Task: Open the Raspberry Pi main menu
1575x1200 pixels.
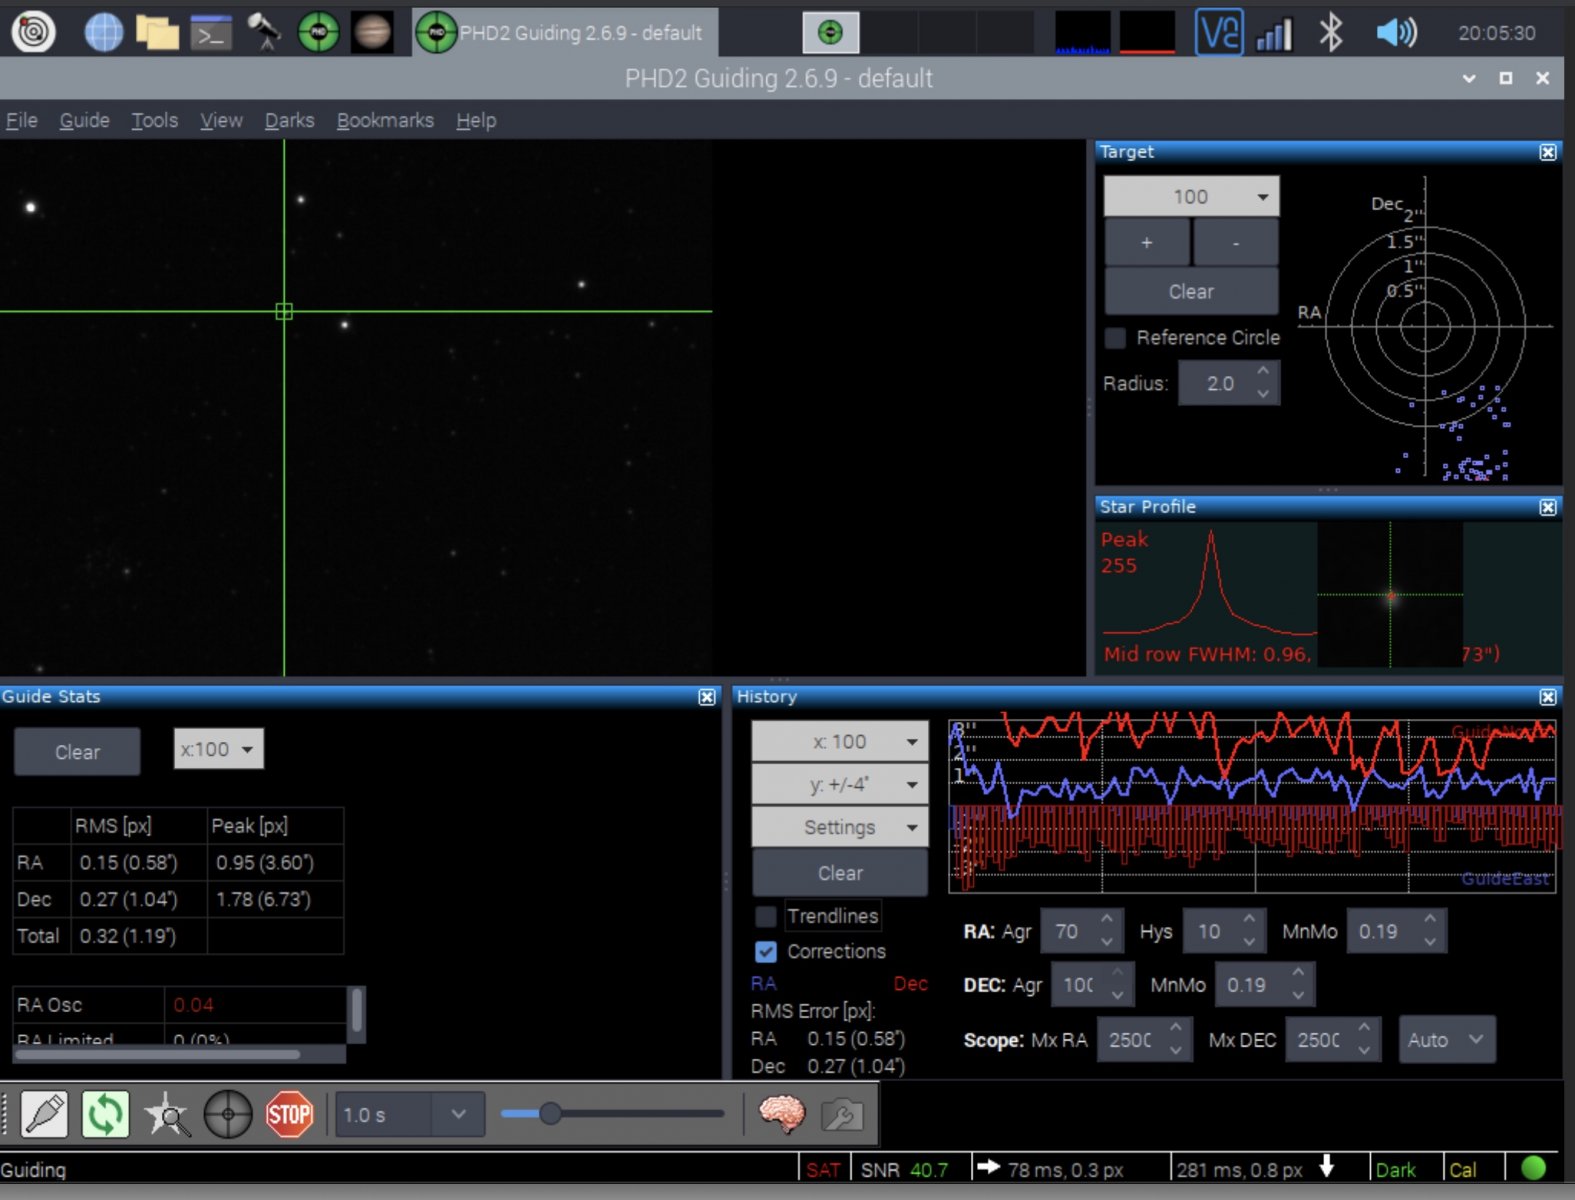Action: tap(33, 32)
